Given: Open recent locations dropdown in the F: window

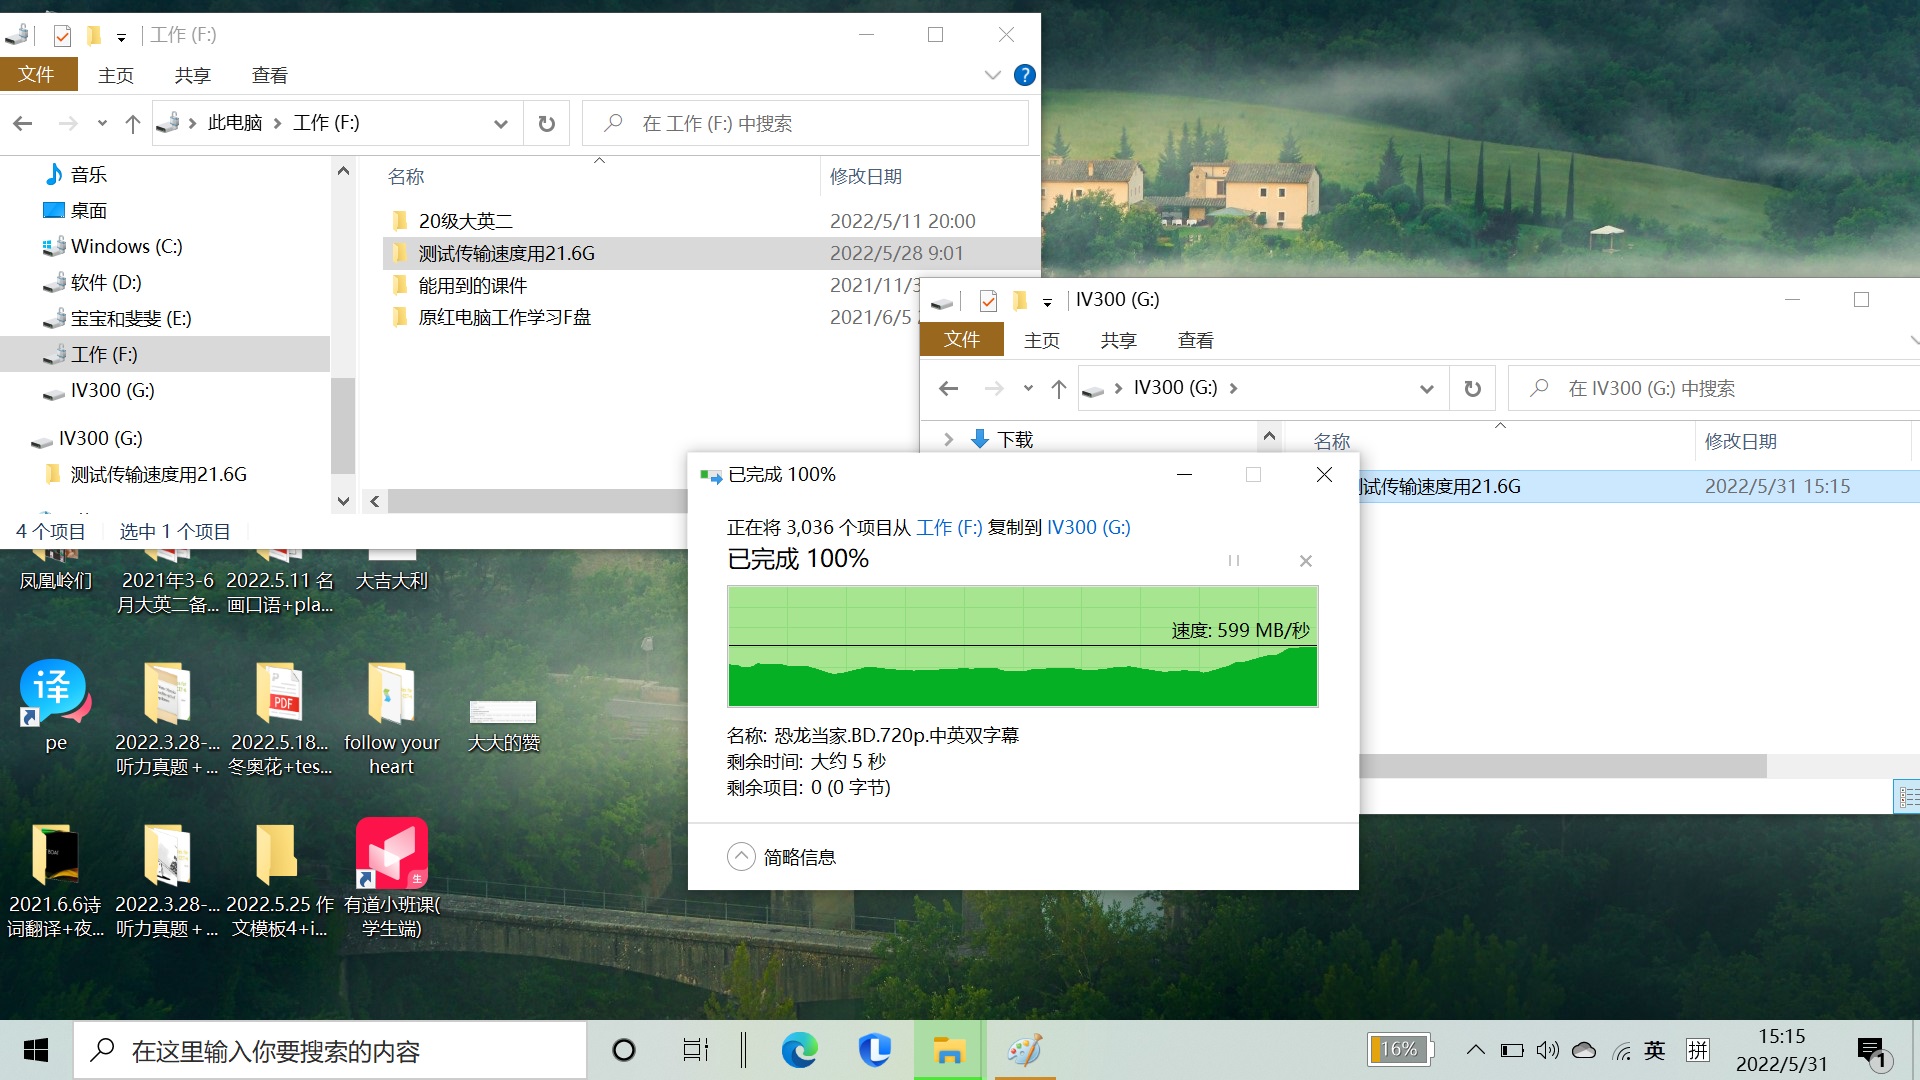Looking at the screenshot, I should (102, 124).
